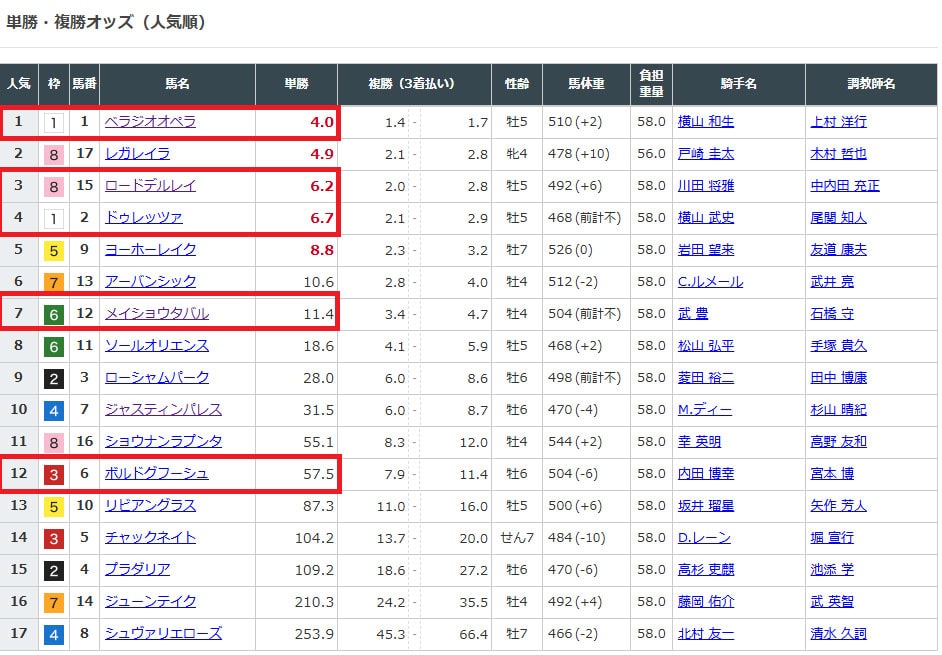Click the orange frame 7 badge beside アーバンシック
This screenshot has width=942, height=655.
click(53, 282)
